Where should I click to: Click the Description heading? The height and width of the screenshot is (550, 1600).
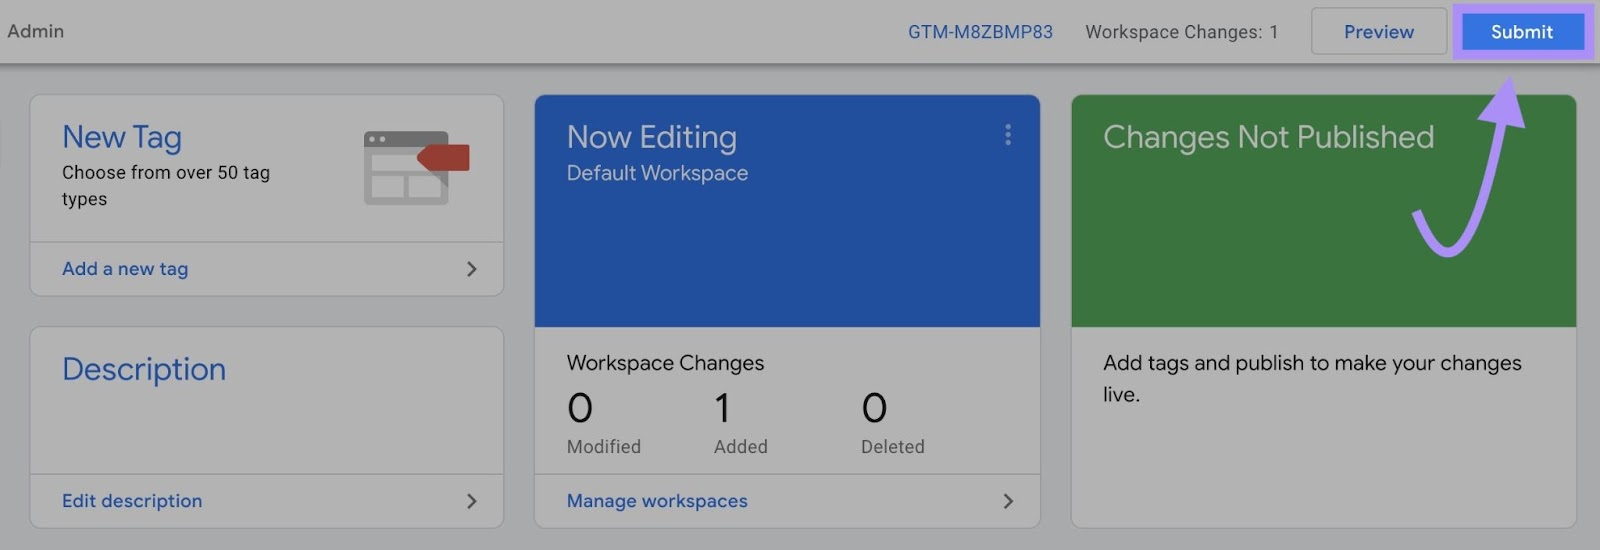144,369
